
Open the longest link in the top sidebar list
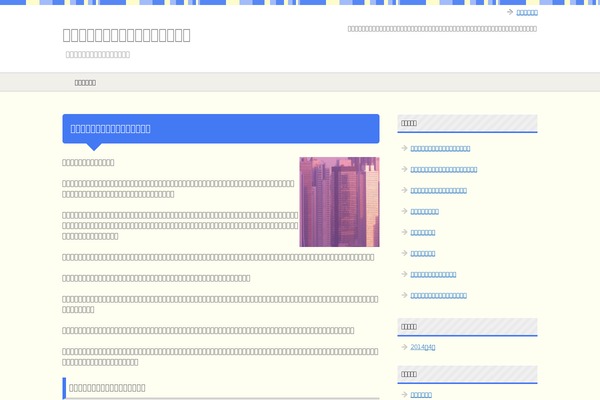click(x=443, y=170)
